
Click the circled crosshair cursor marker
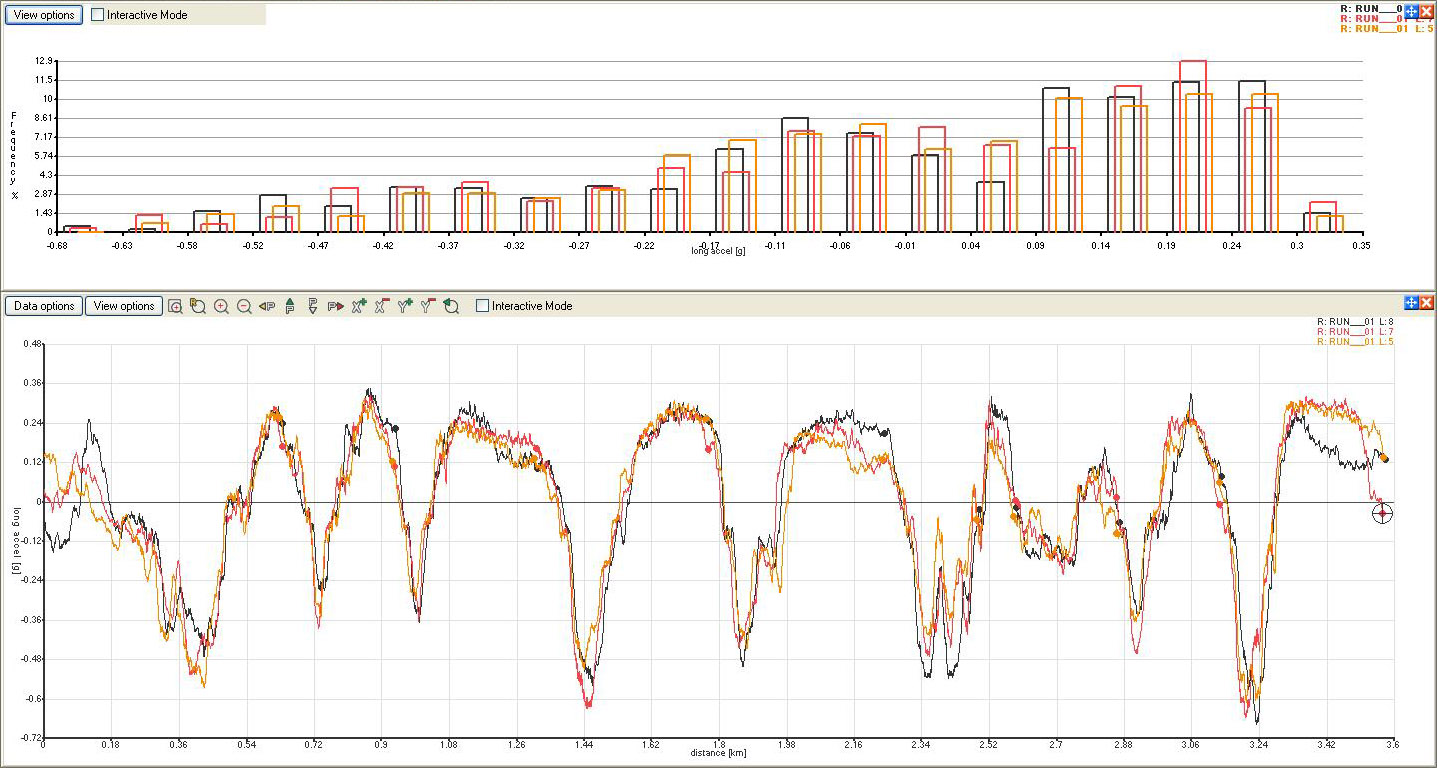(1382, 514)
